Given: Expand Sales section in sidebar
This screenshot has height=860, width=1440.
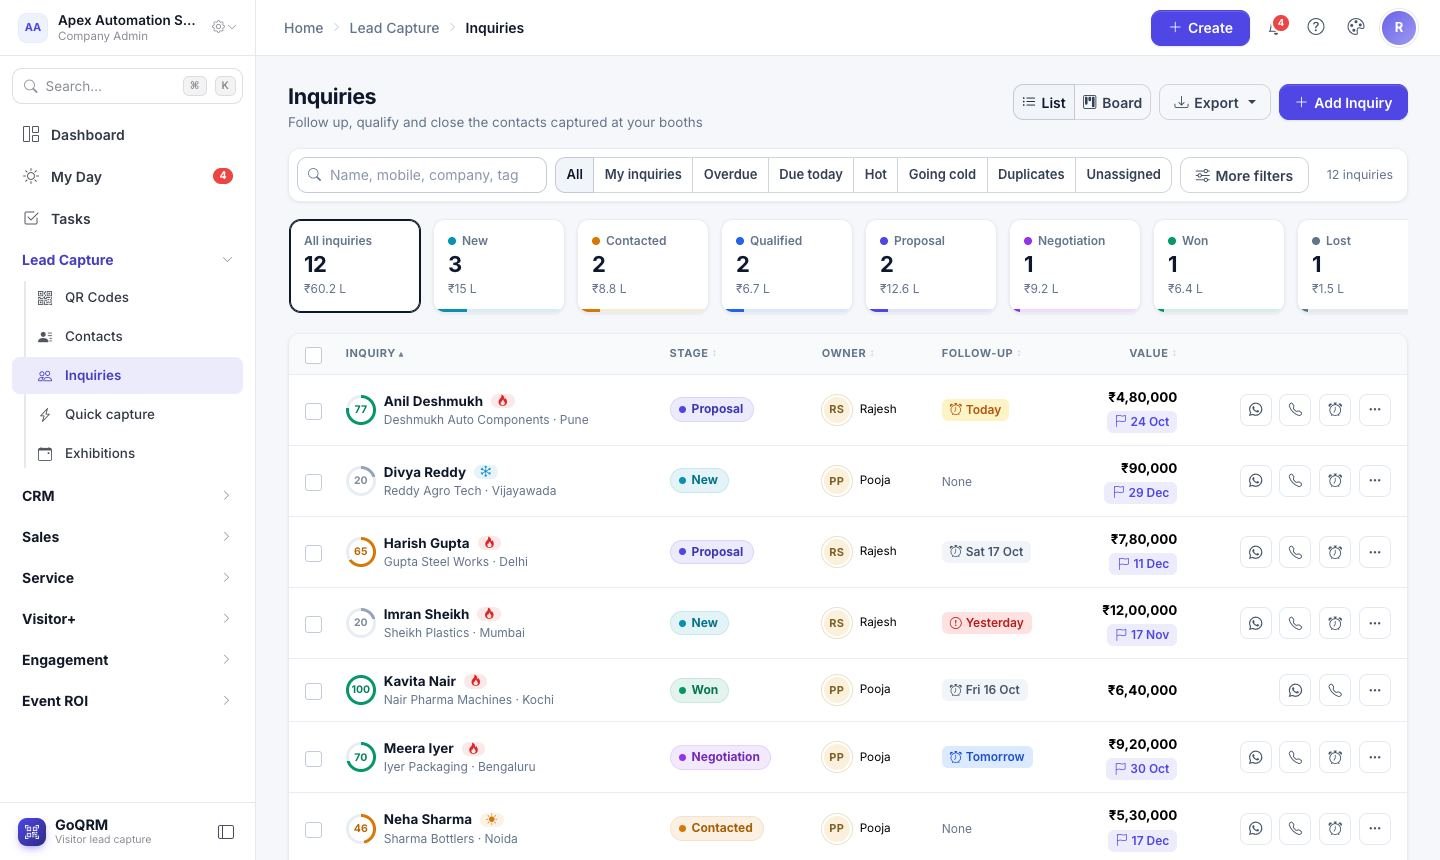Looking at the screenshot, I should pyautogui.click(x=127, y=537).
